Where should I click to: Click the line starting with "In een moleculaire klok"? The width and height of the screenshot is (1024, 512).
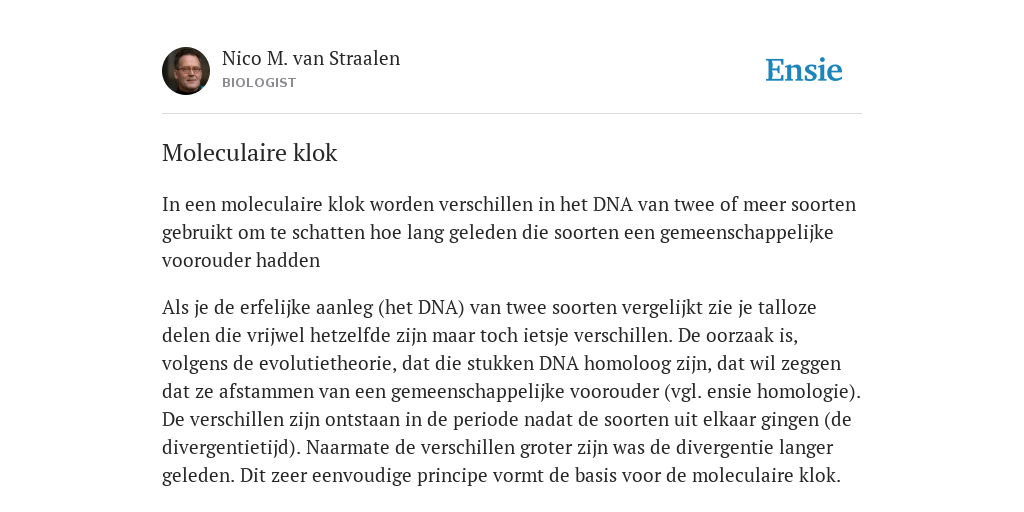pos(509,204)
